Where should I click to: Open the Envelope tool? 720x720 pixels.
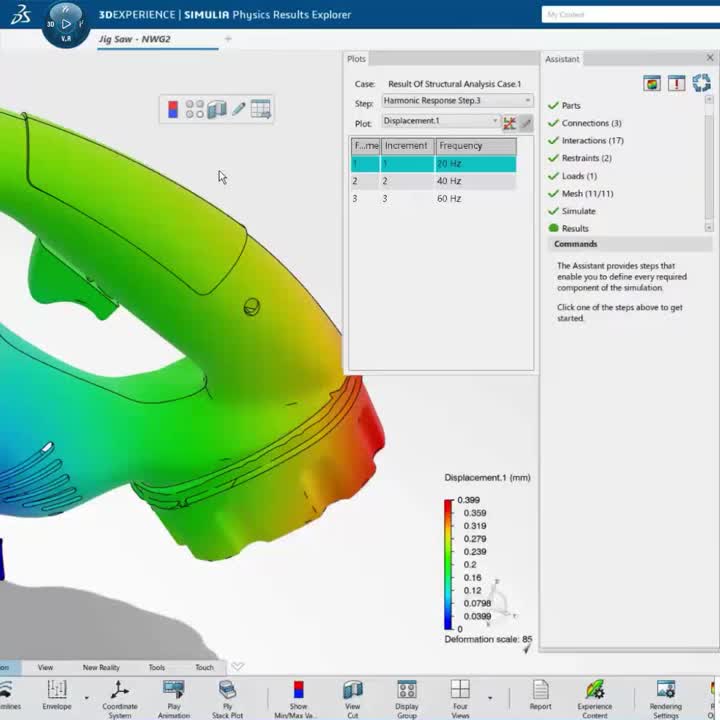57,696
